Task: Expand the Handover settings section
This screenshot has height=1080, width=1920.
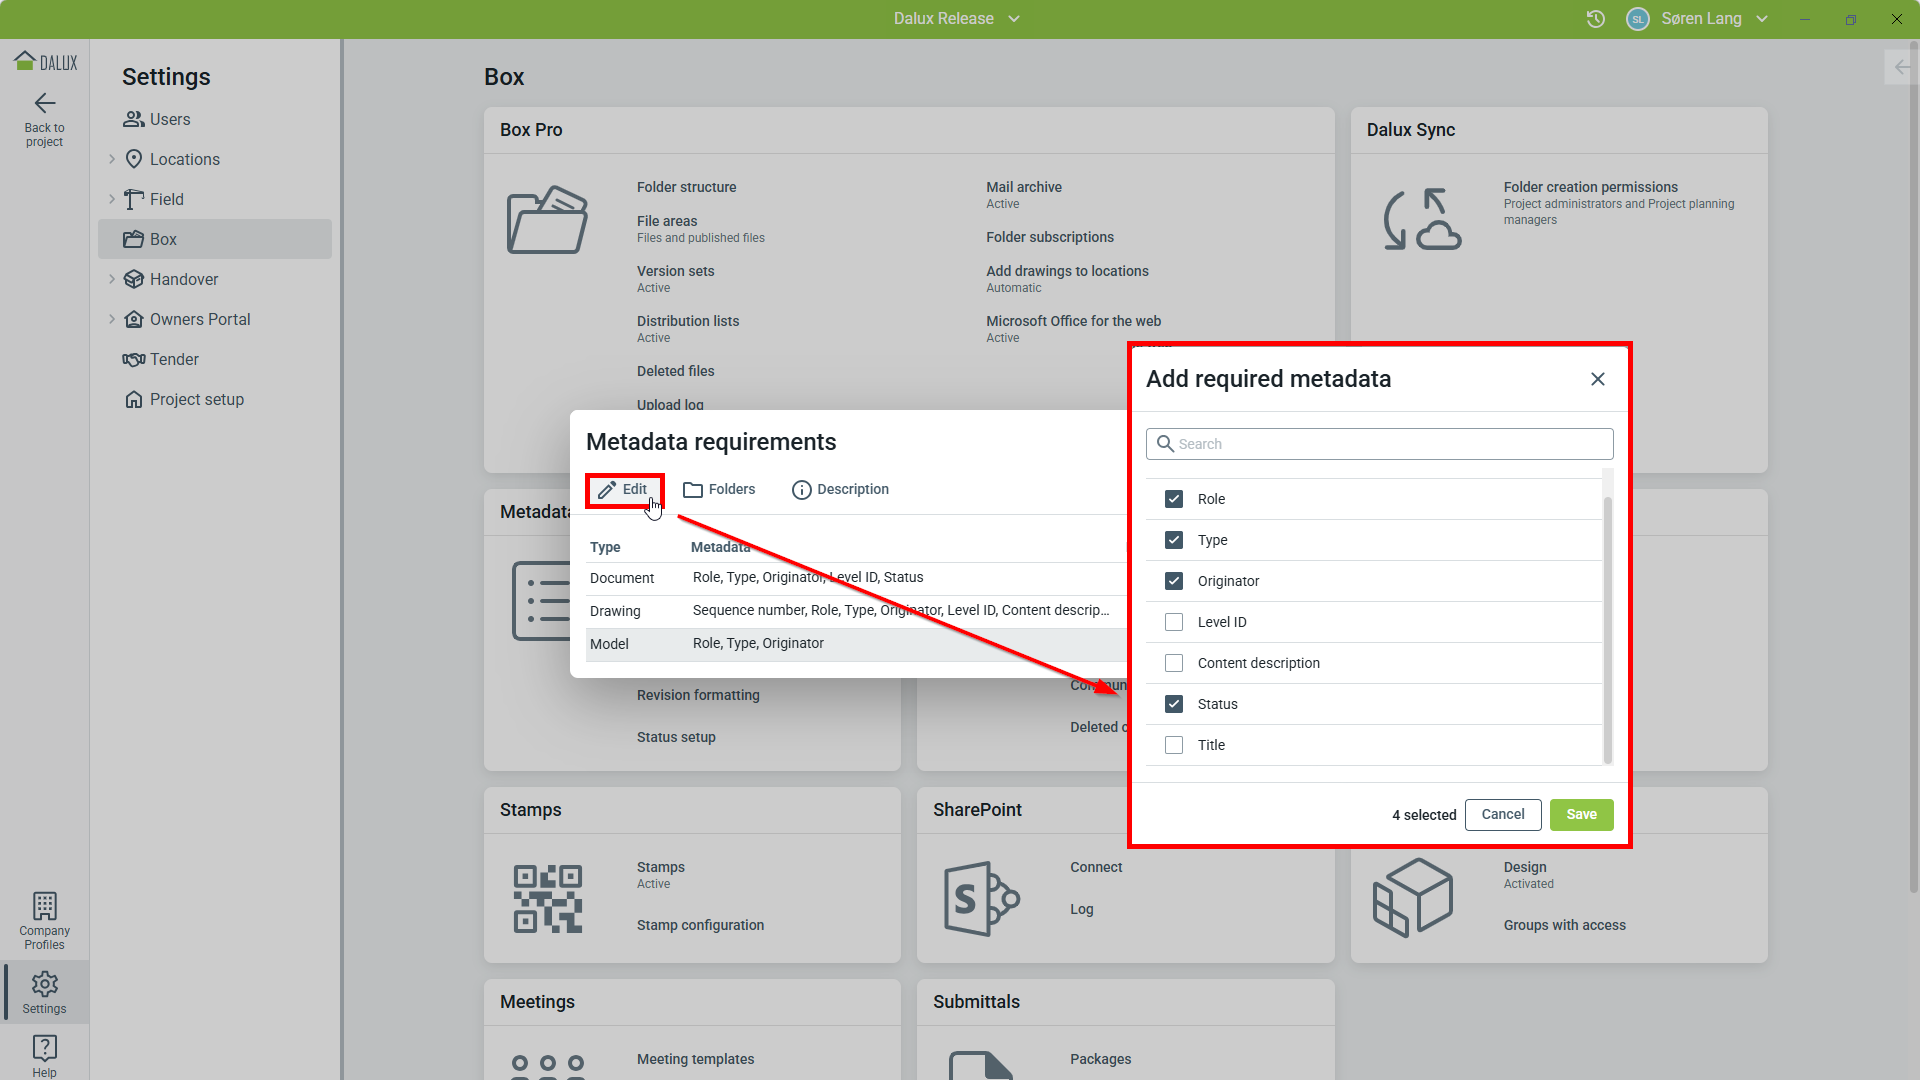Action: (112, 279)
